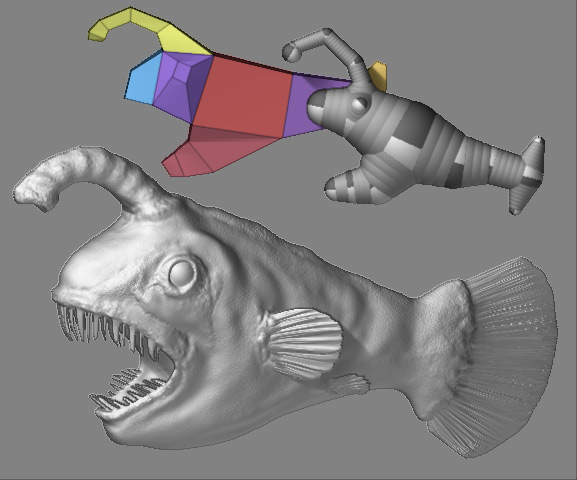Click the large red central block

tap(243, 96)
